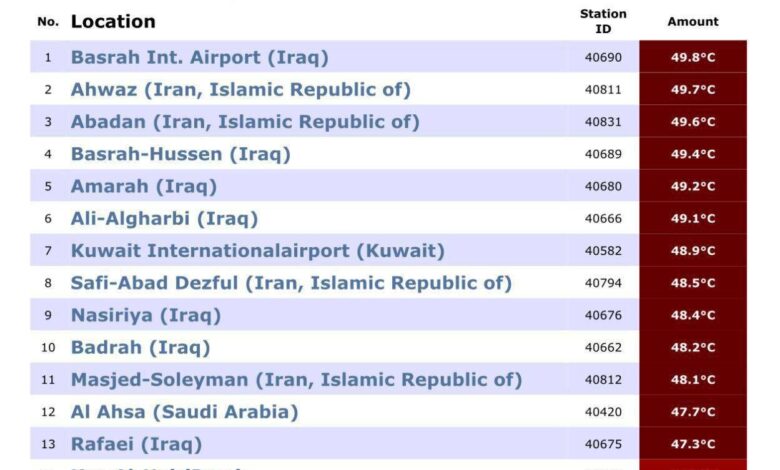Select the 49.8°C temperature cell
This screenshot has width=780, height=470.
coord(693,57)
